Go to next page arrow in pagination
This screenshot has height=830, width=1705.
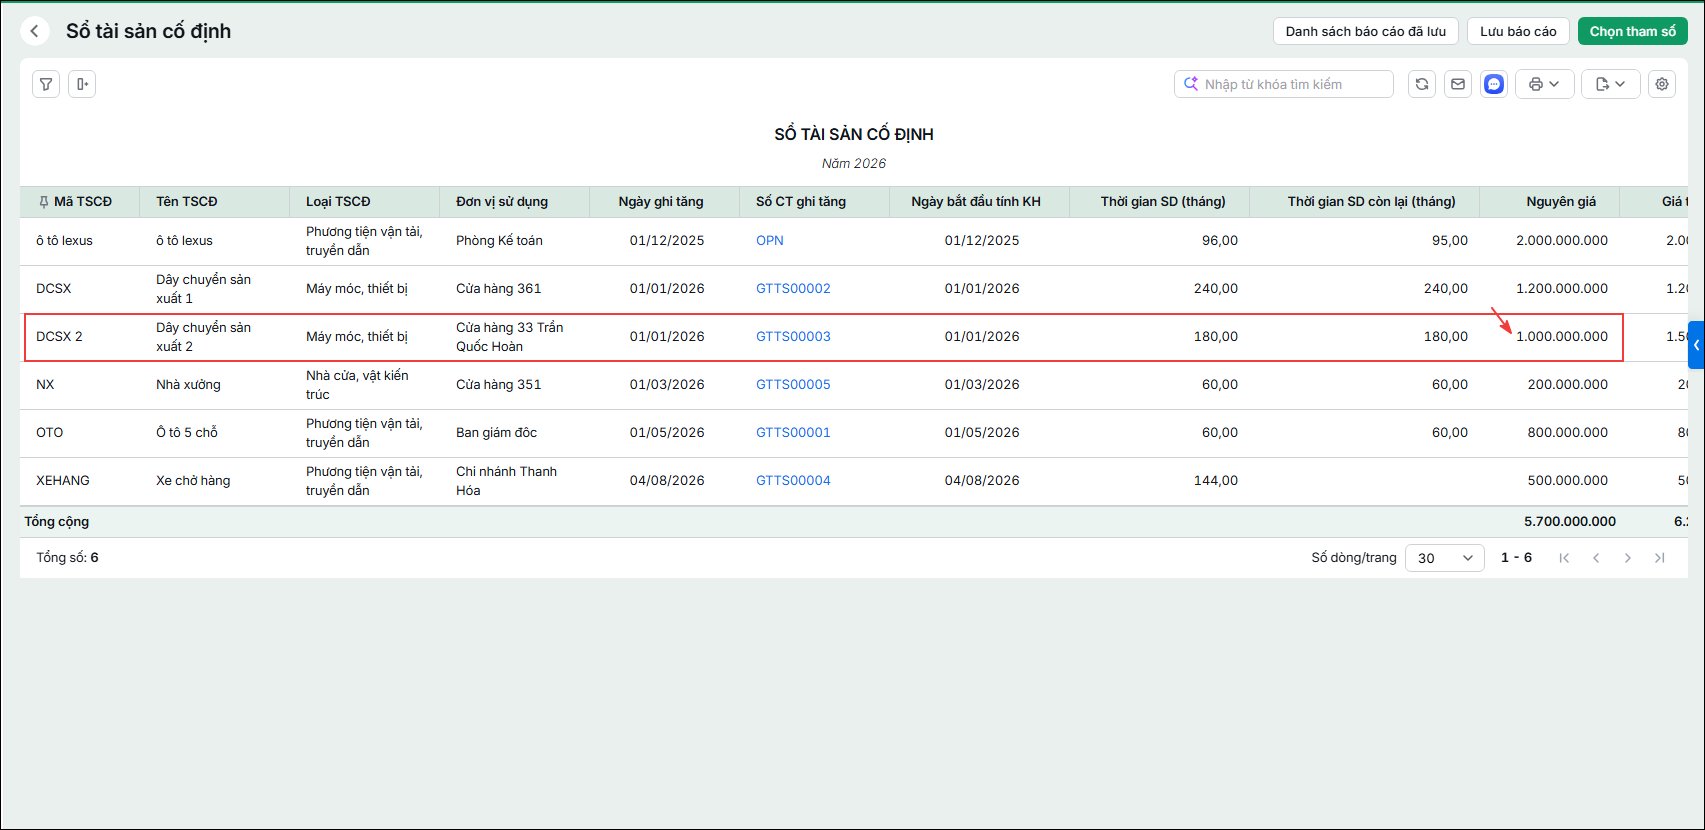click(x=1628, y=558)
